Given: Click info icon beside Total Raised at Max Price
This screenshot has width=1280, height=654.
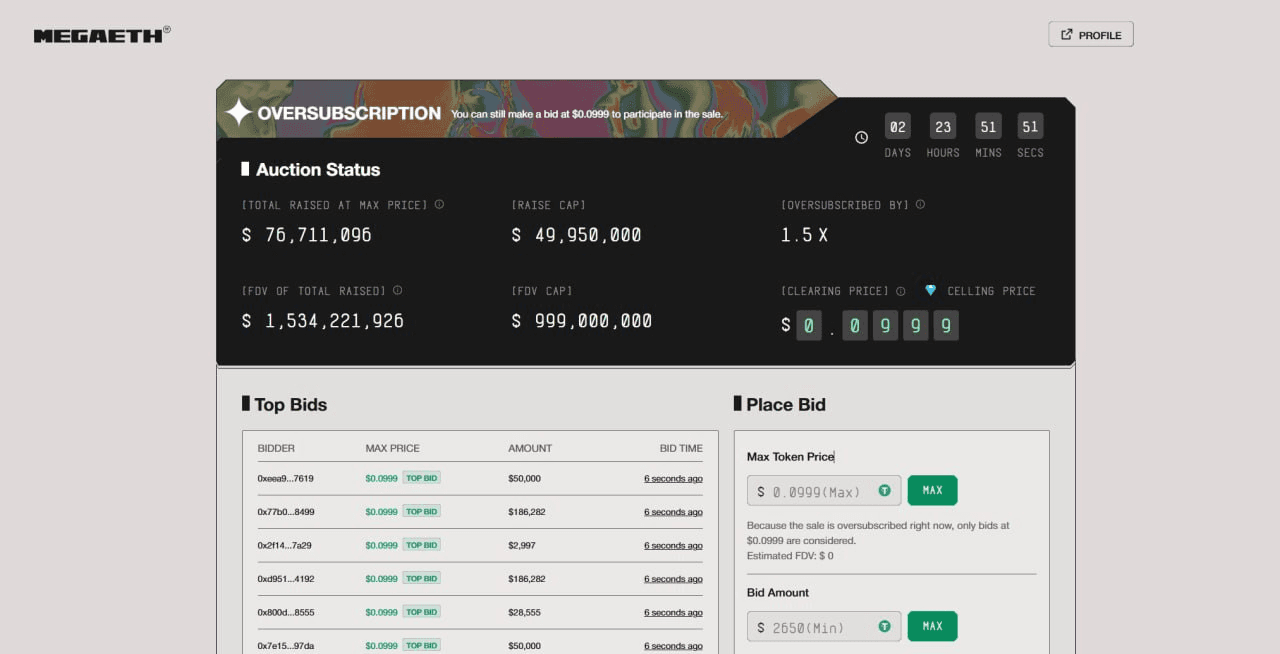Looking at the screenshot, I should point(439,204).
